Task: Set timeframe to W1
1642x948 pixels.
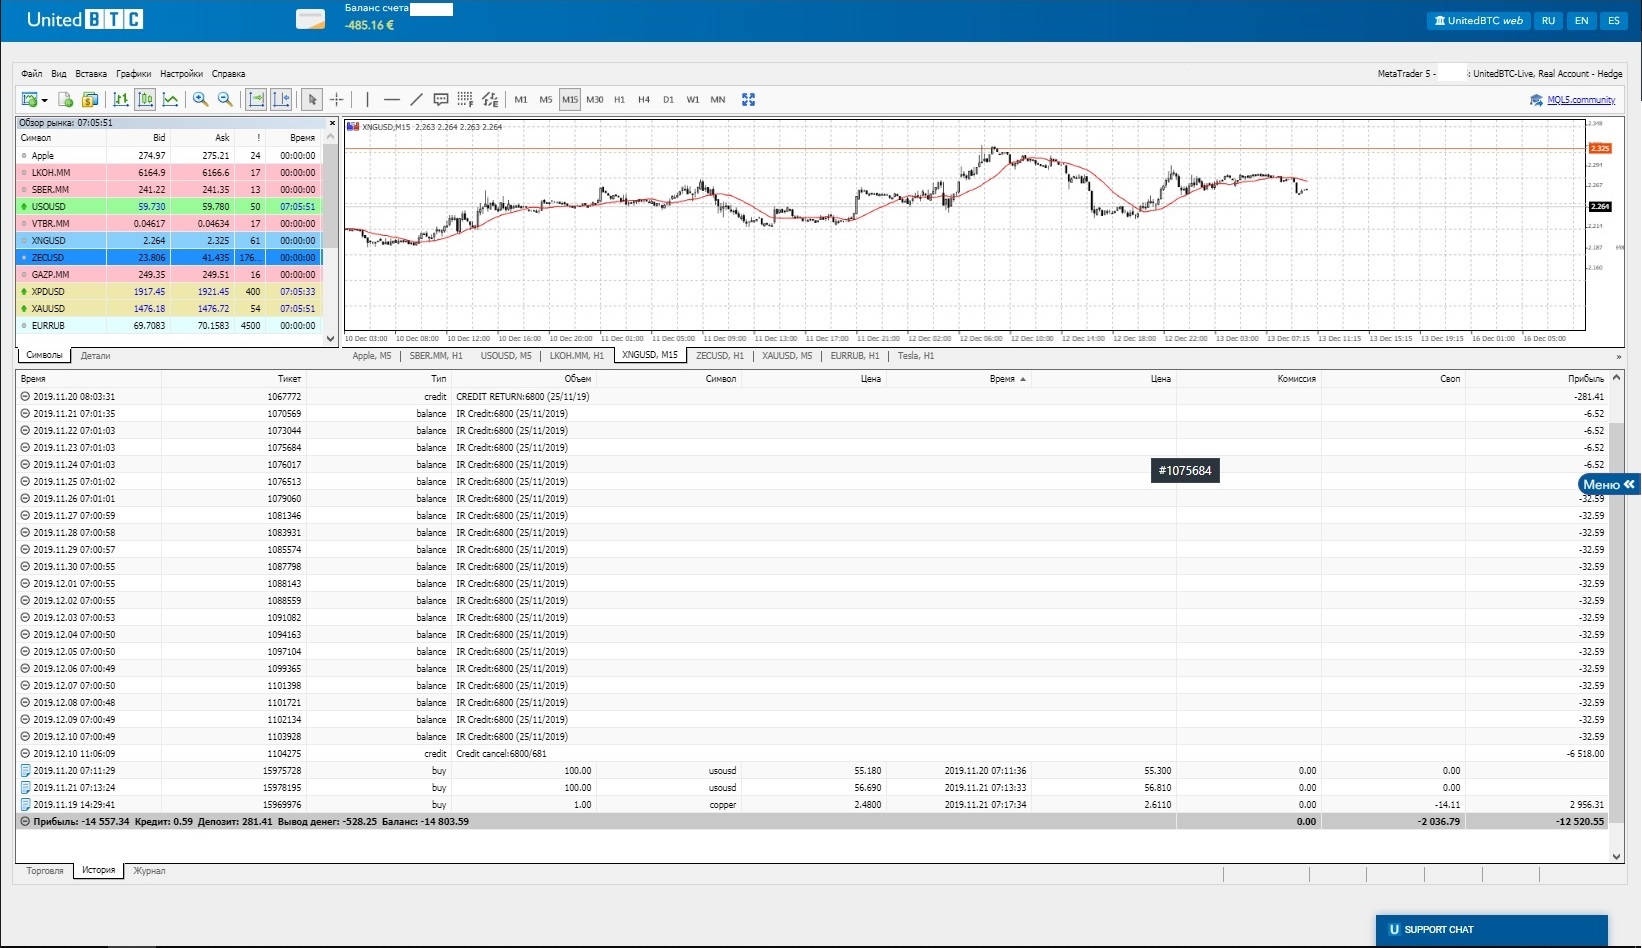Action: (x=693, y=100)
